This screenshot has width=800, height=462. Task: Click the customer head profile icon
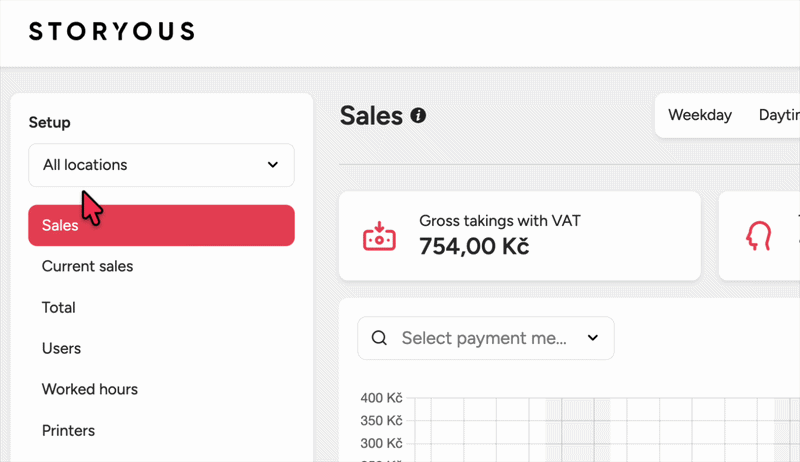pyautogui.click(x=758, y=236)
